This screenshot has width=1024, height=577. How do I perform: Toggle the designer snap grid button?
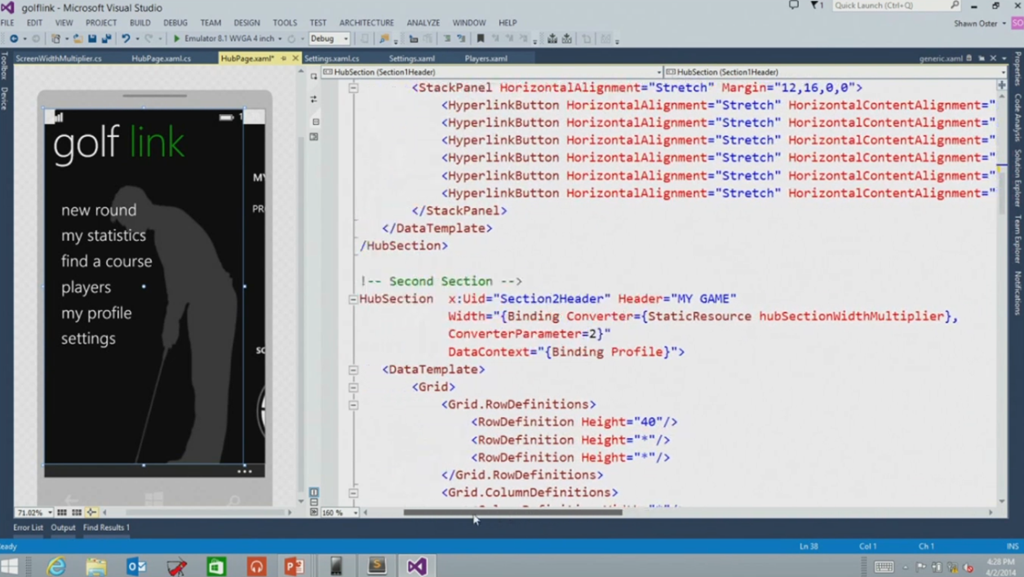coord(61,512)
